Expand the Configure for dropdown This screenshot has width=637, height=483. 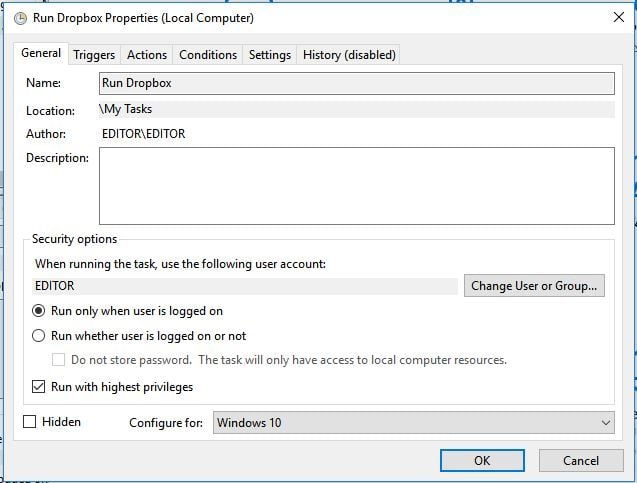[414, 423]
